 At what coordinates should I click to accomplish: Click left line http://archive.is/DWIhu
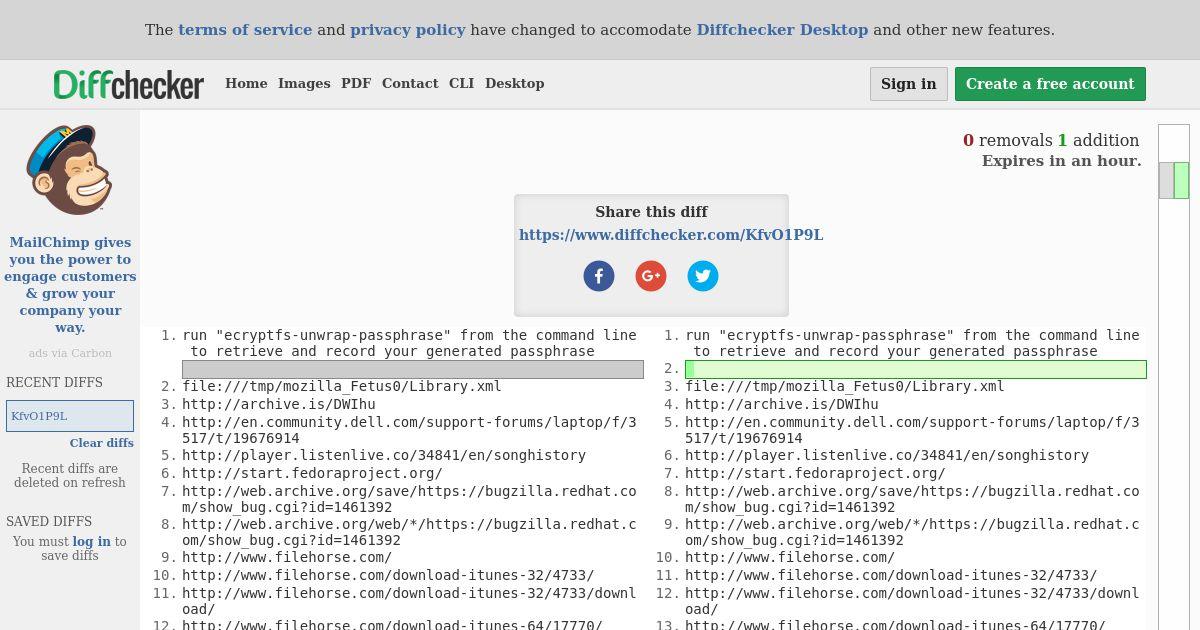[x=279, y=405]
